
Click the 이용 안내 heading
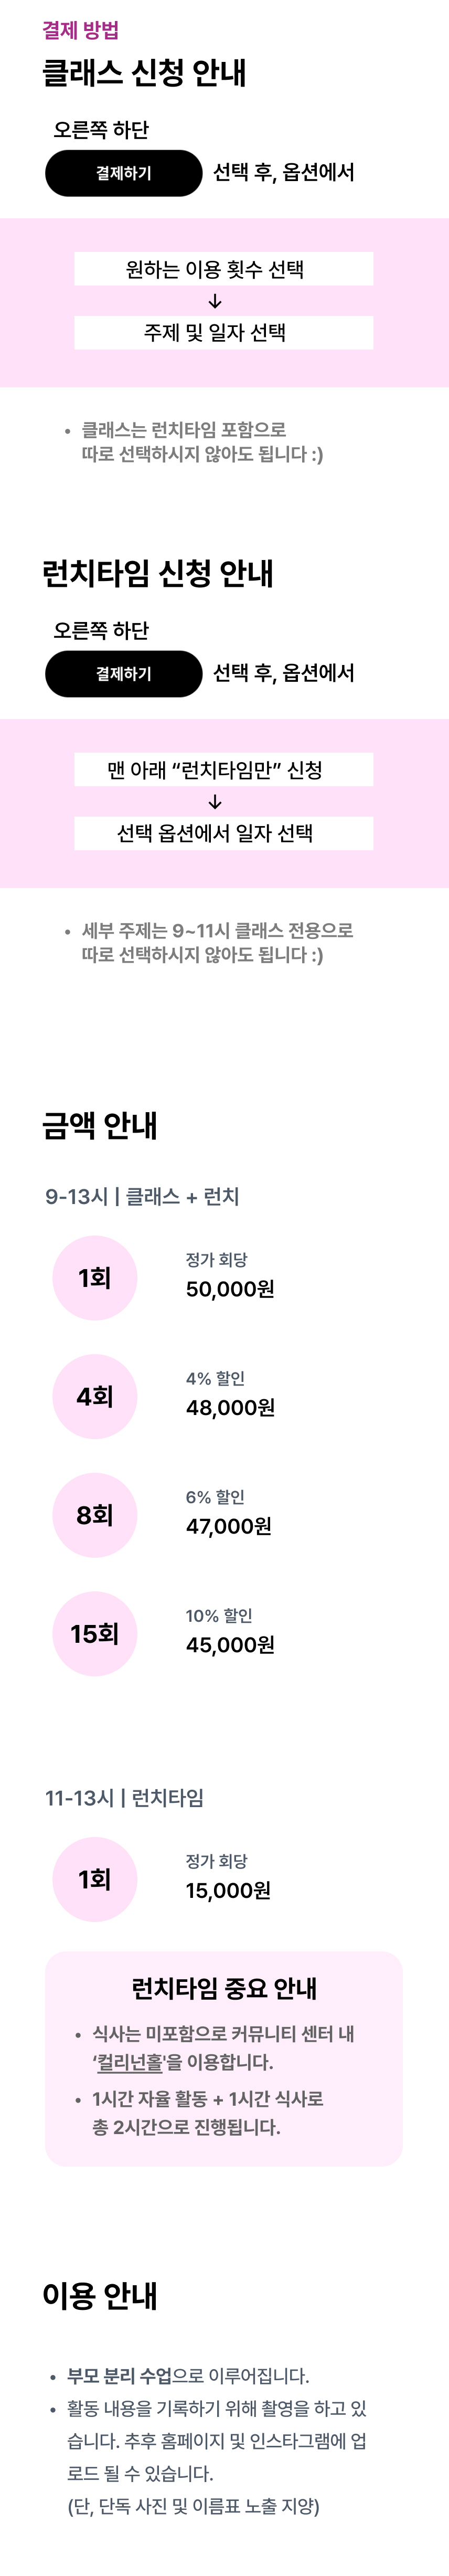click(x=100, y=2295)
